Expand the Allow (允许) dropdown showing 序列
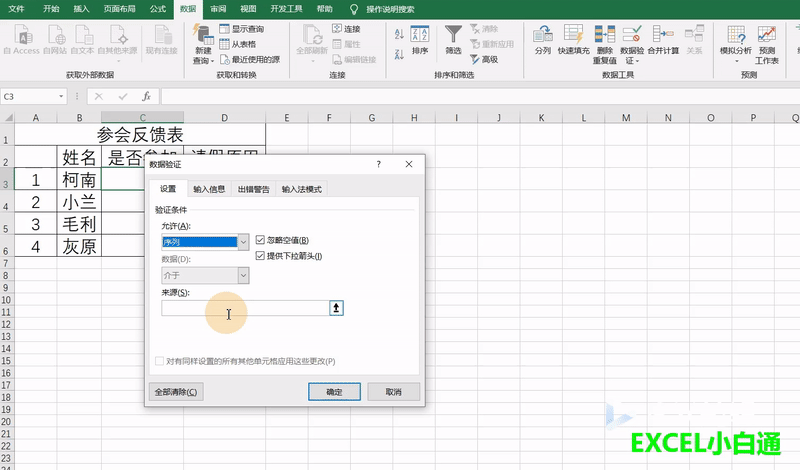800x470 pixels. pos(243,242)
